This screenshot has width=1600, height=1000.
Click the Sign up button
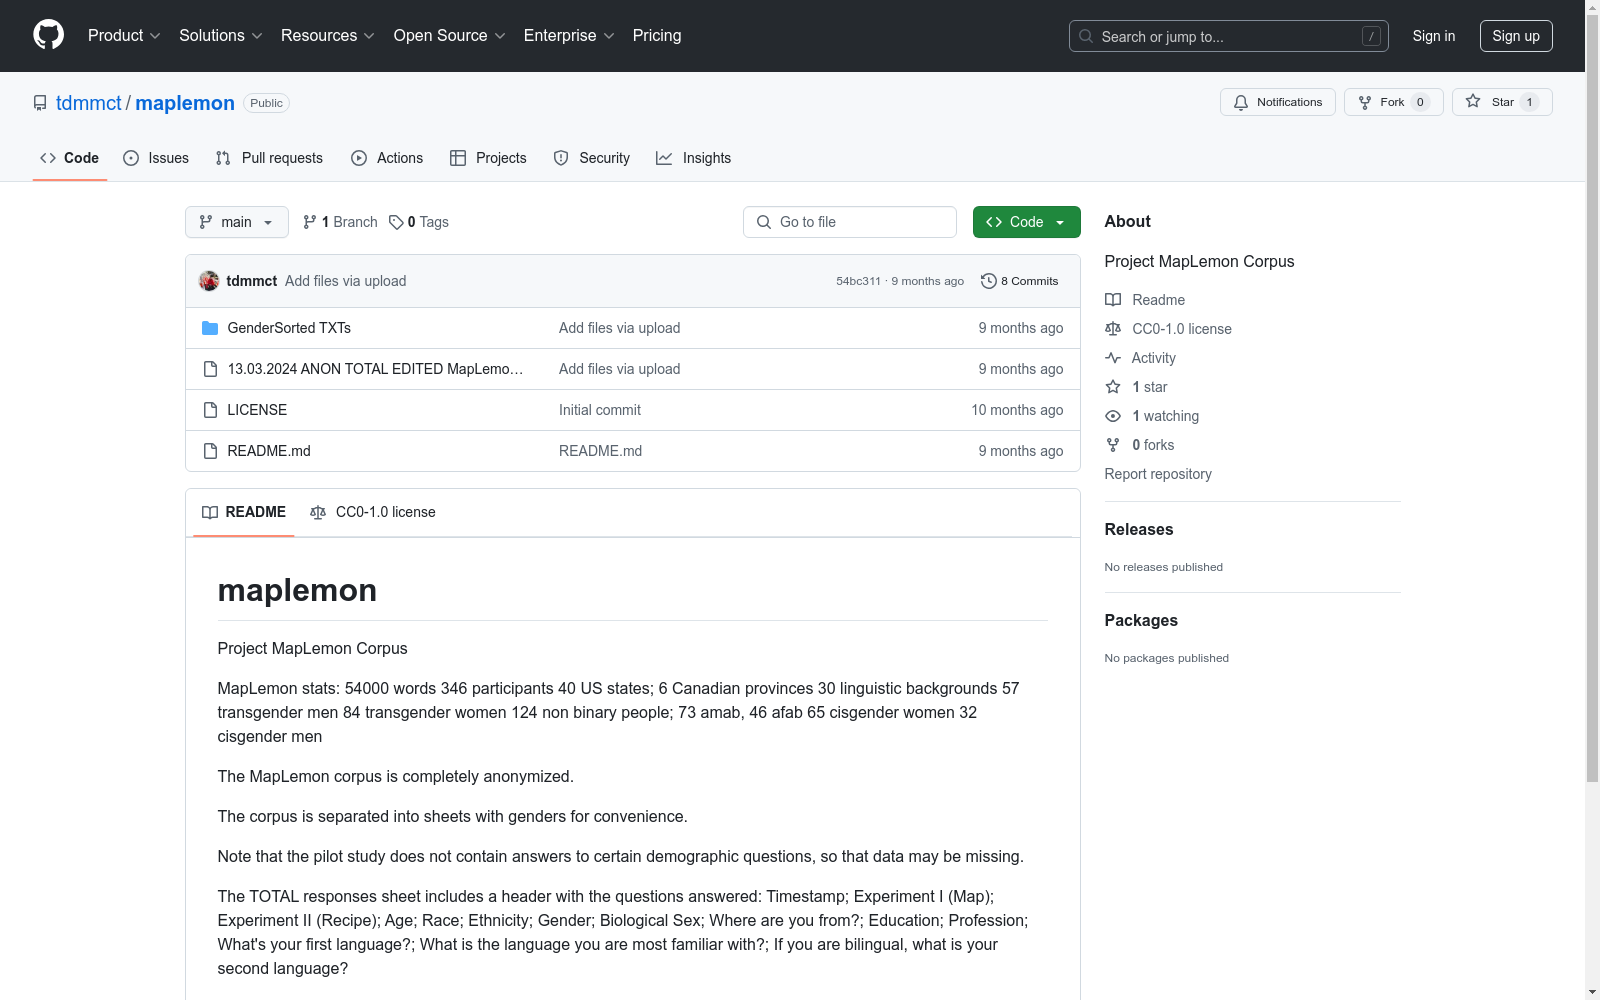coord(1516,36)
